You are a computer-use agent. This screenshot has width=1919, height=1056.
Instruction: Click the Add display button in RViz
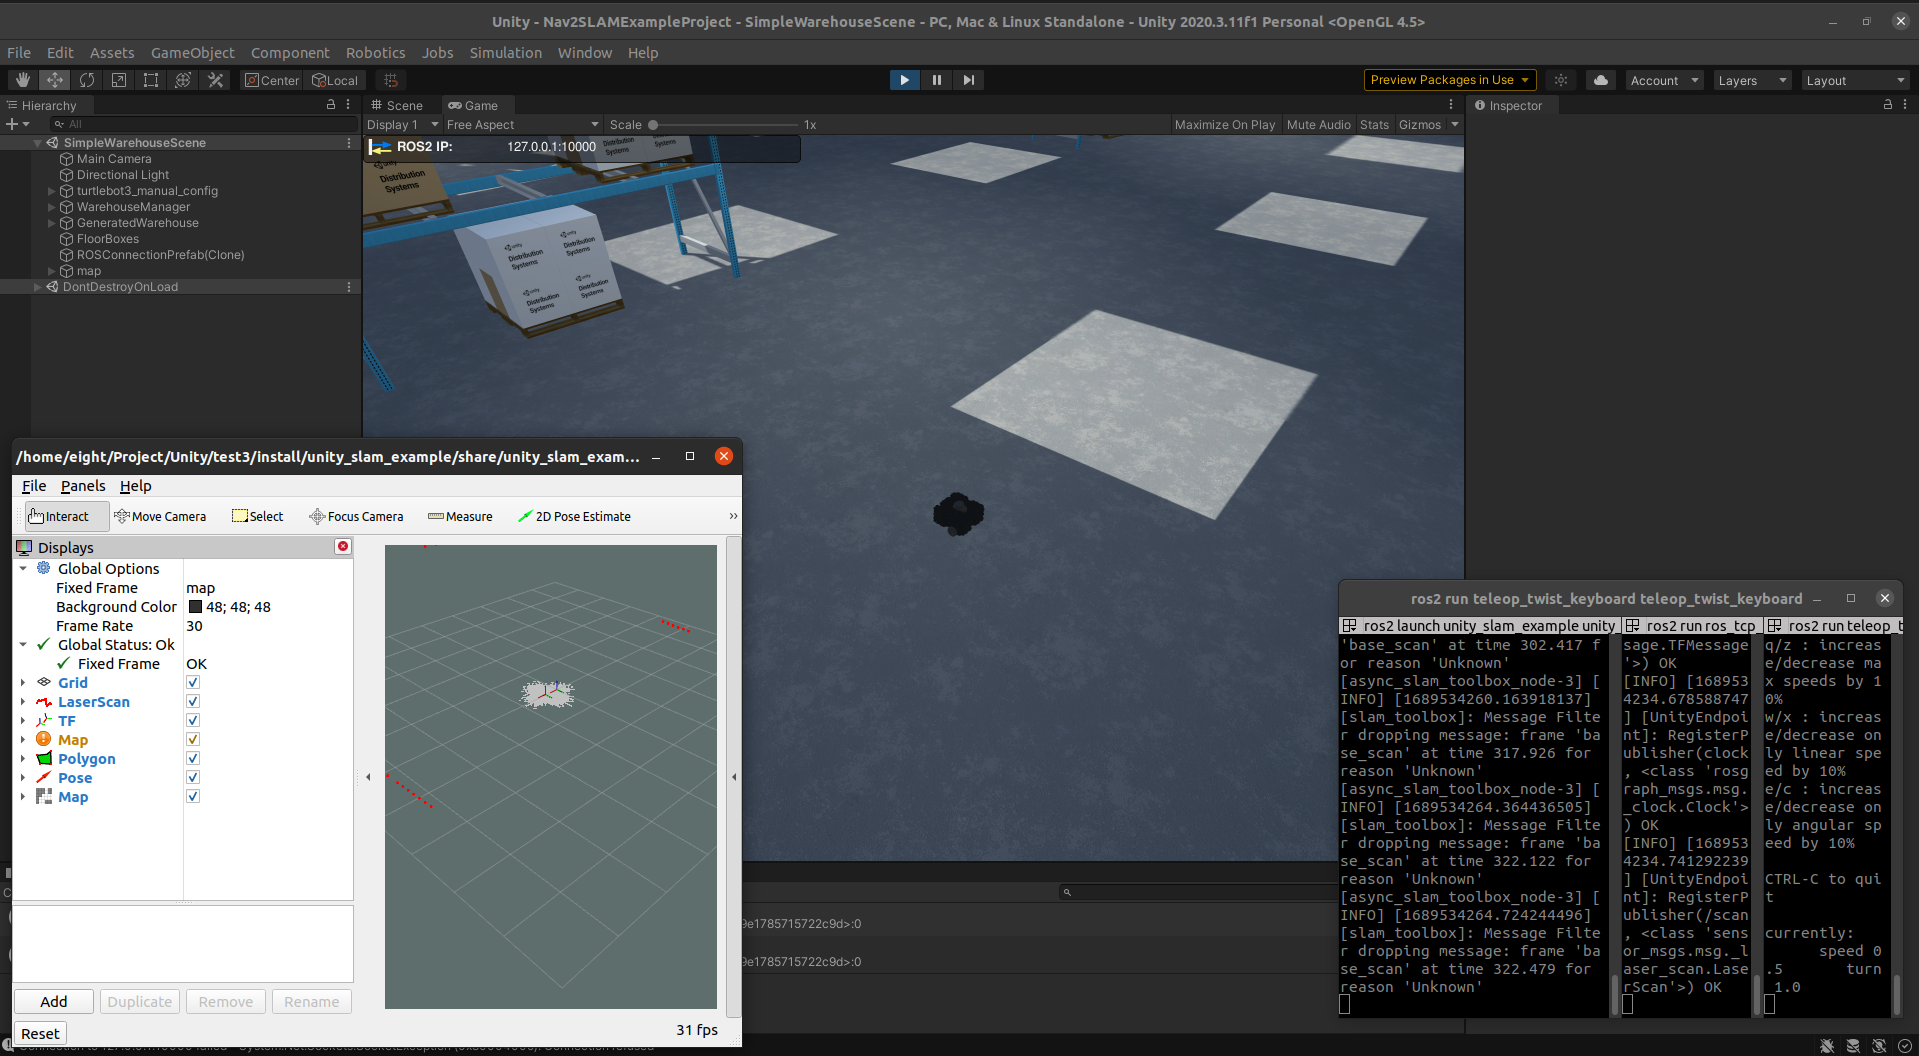[54, 1001]
